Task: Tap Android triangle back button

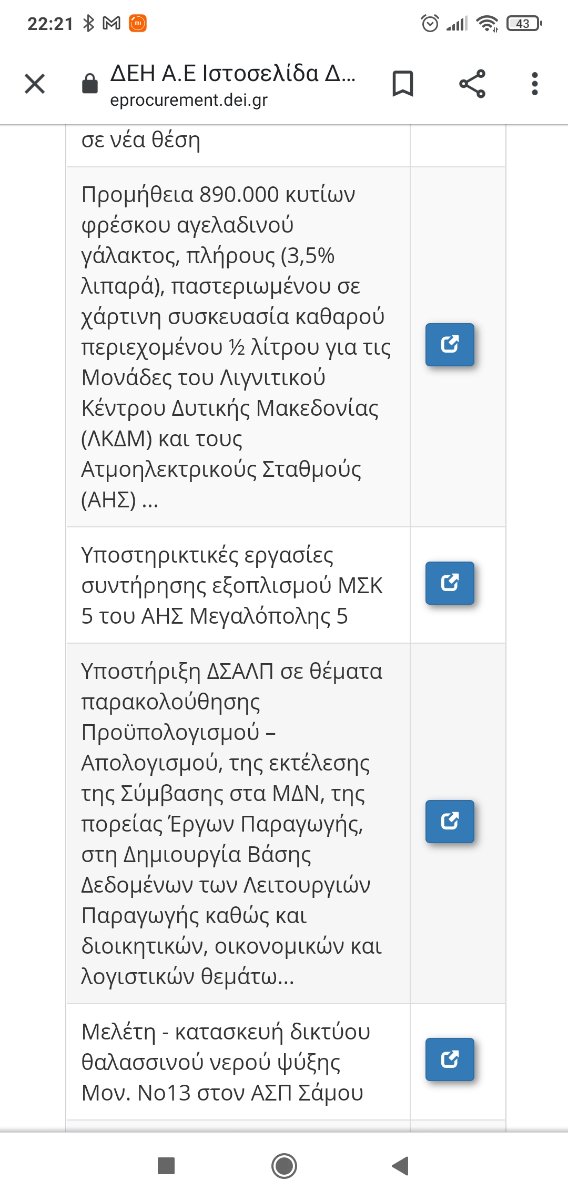Action: 400,1165
